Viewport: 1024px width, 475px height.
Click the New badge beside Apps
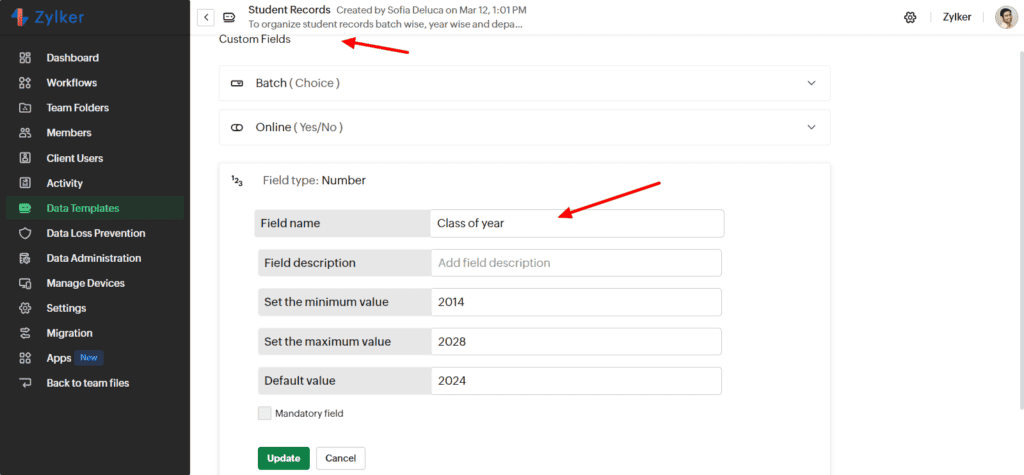pos(89,358)
